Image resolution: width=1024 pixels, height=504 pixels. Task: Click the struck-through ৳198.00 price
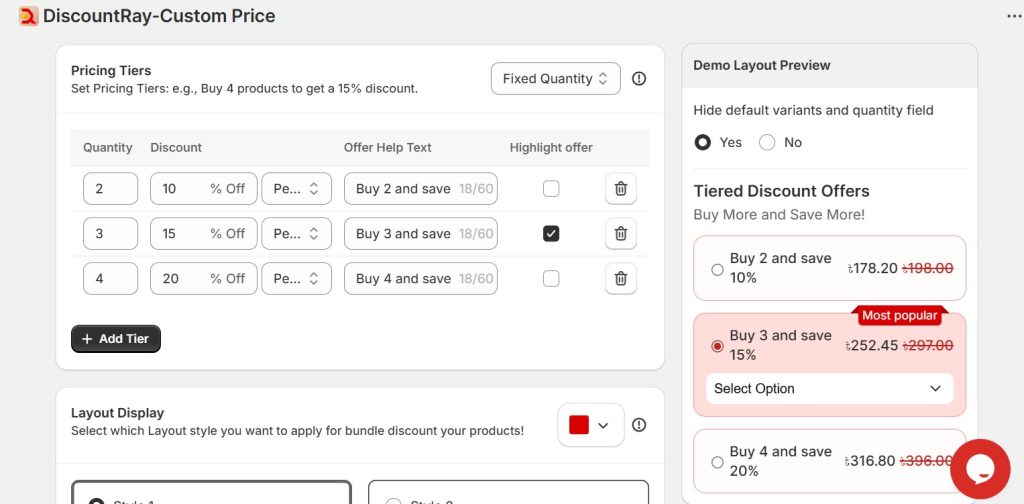927,268
